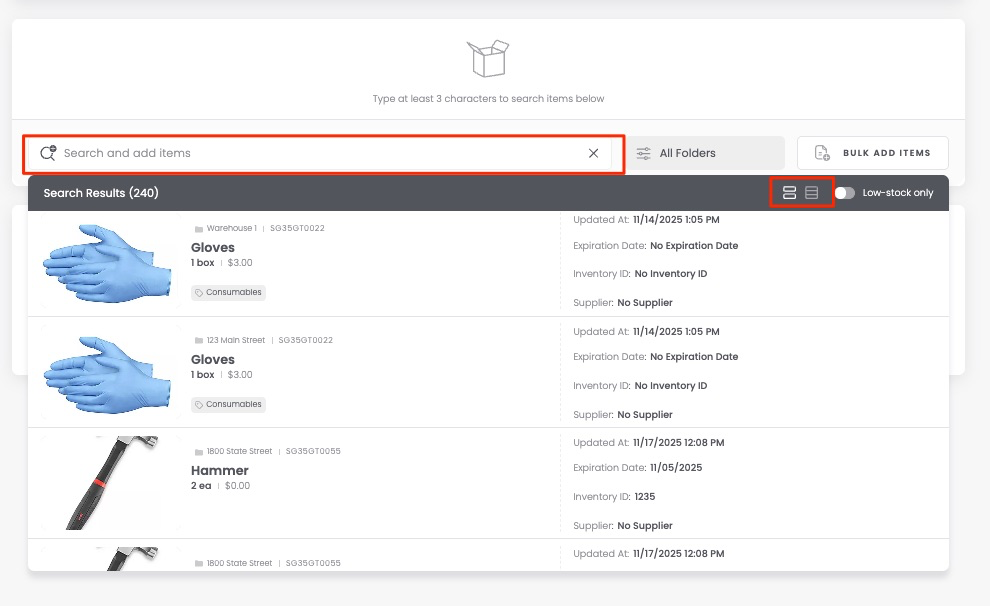Toggle the Low-stock only switch

click(x=845, y=193)
